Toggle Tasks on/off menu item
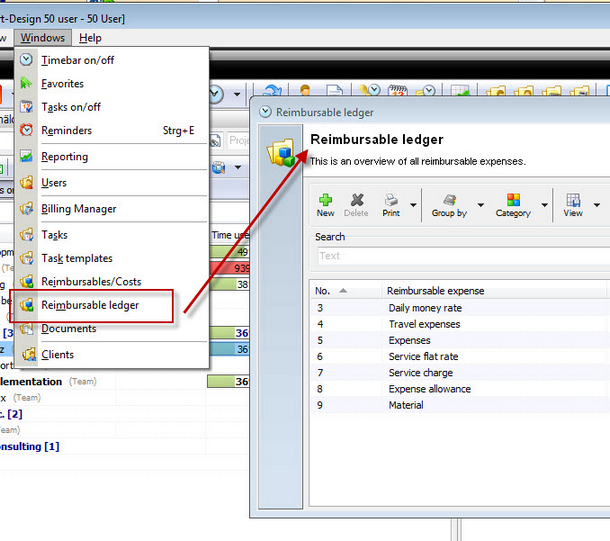This screenshot has height=541, width=610. click(x=71, y=107)
